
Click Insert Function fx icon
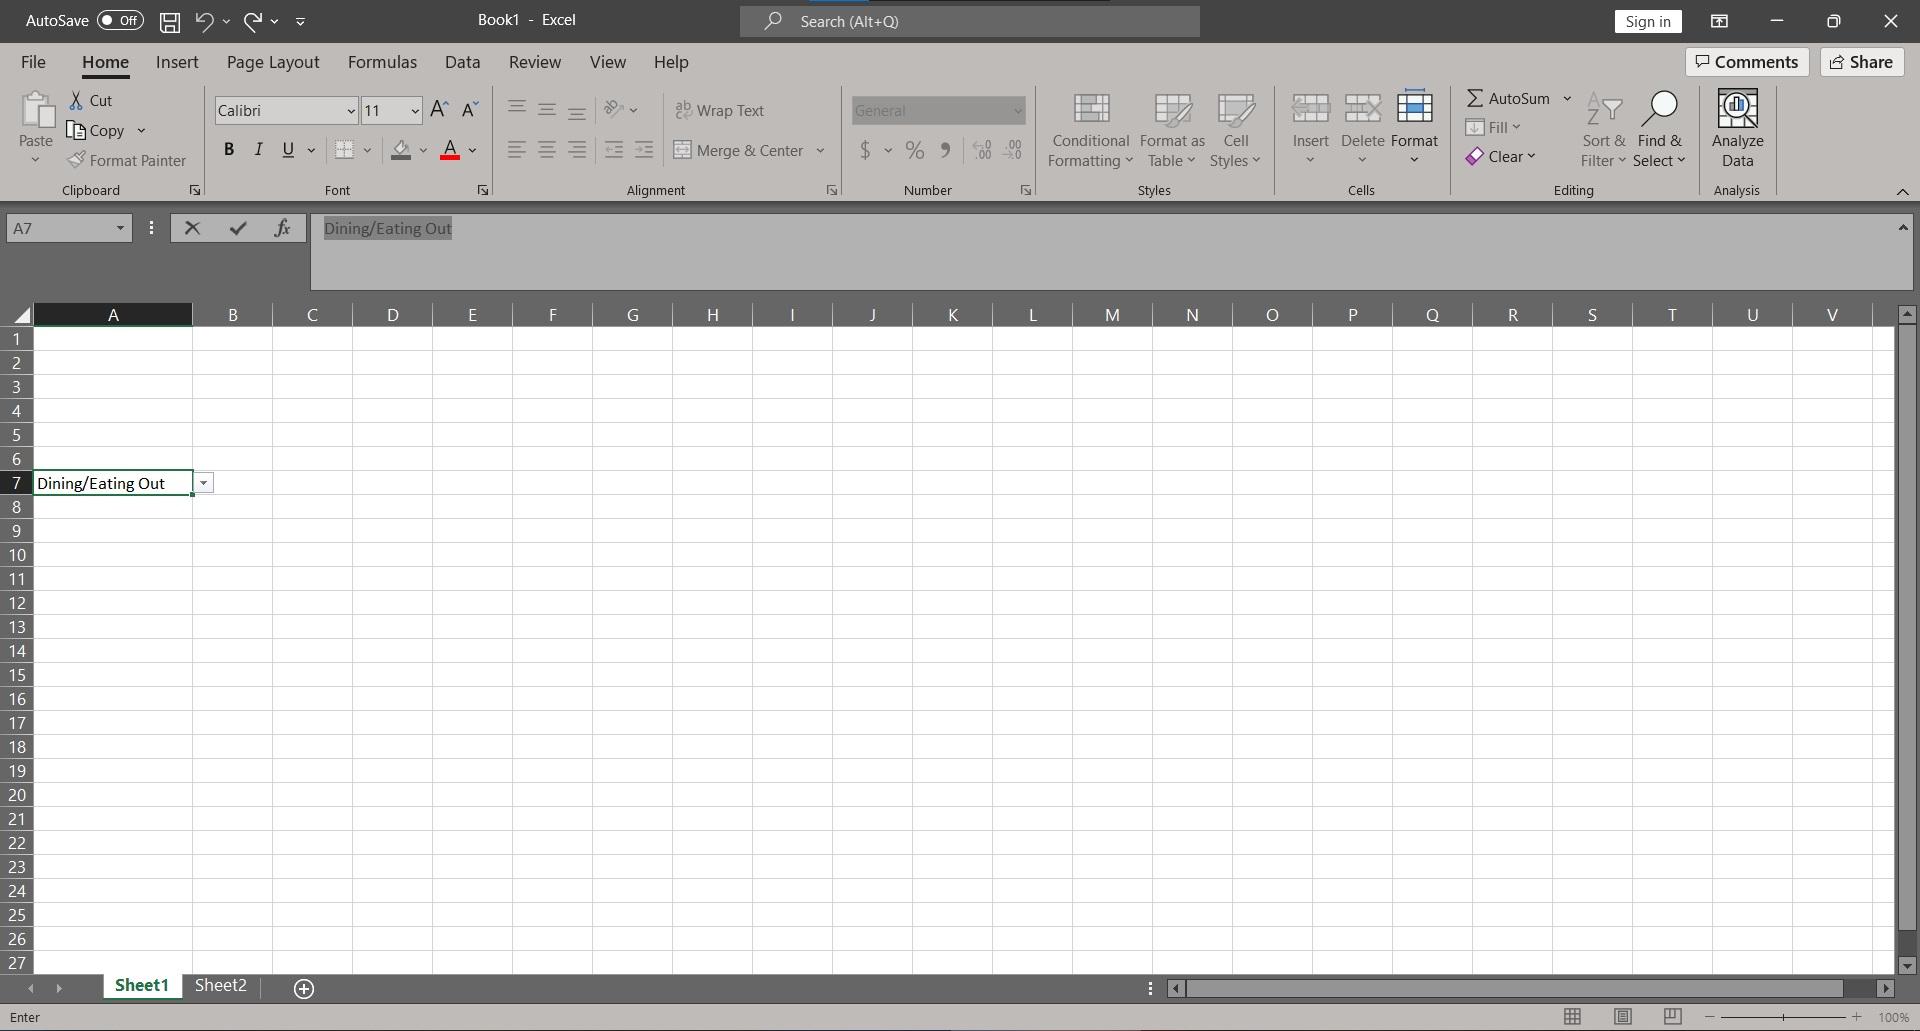click(x=282, y=228)
